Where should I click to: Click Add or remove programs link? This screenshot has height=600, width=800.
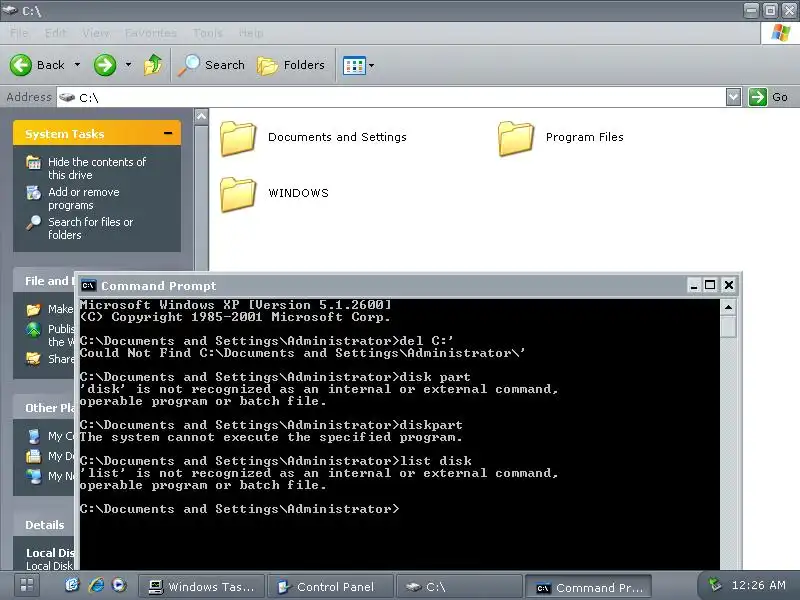84,198
